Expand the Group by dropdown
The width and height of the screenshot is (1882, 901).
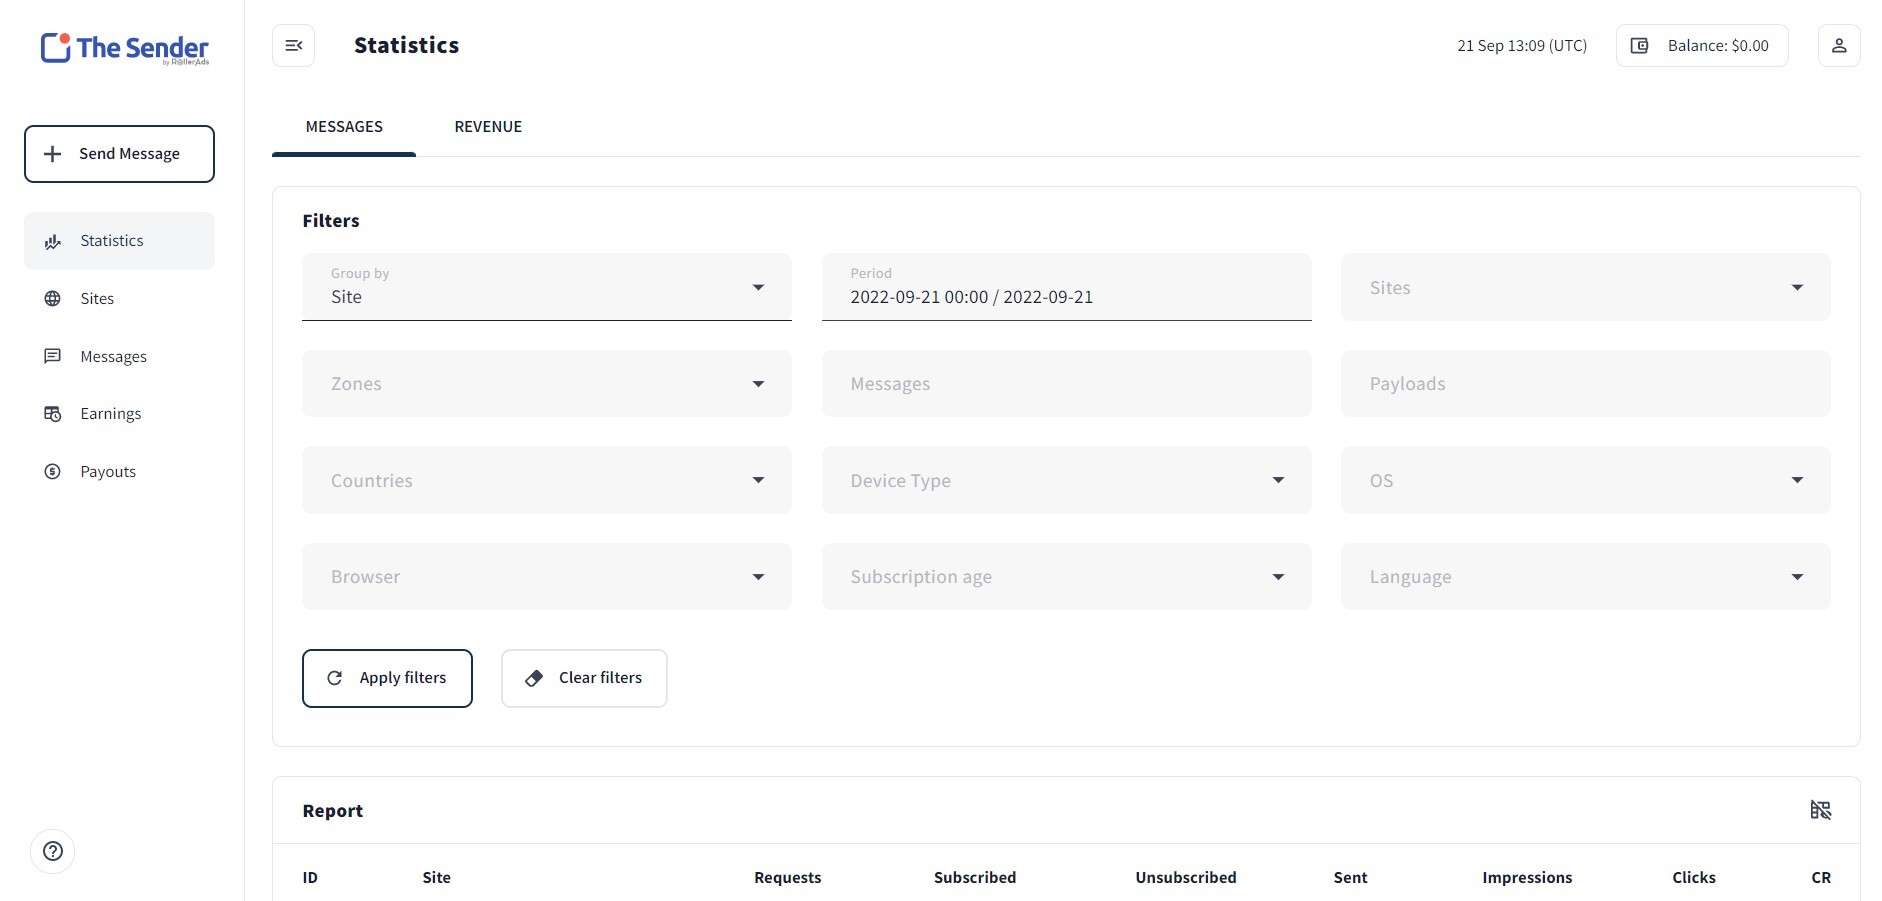pos(546,287)
